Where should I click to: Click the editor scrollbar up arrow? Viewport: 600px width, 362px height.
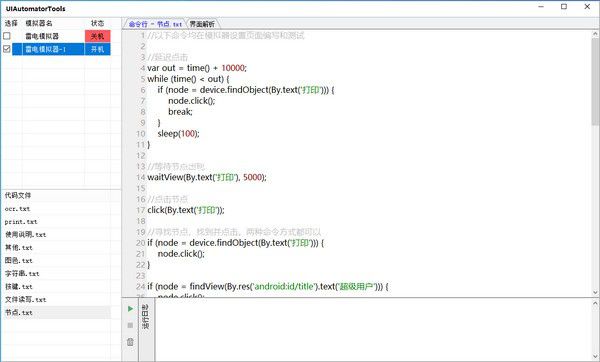(595, 34)
